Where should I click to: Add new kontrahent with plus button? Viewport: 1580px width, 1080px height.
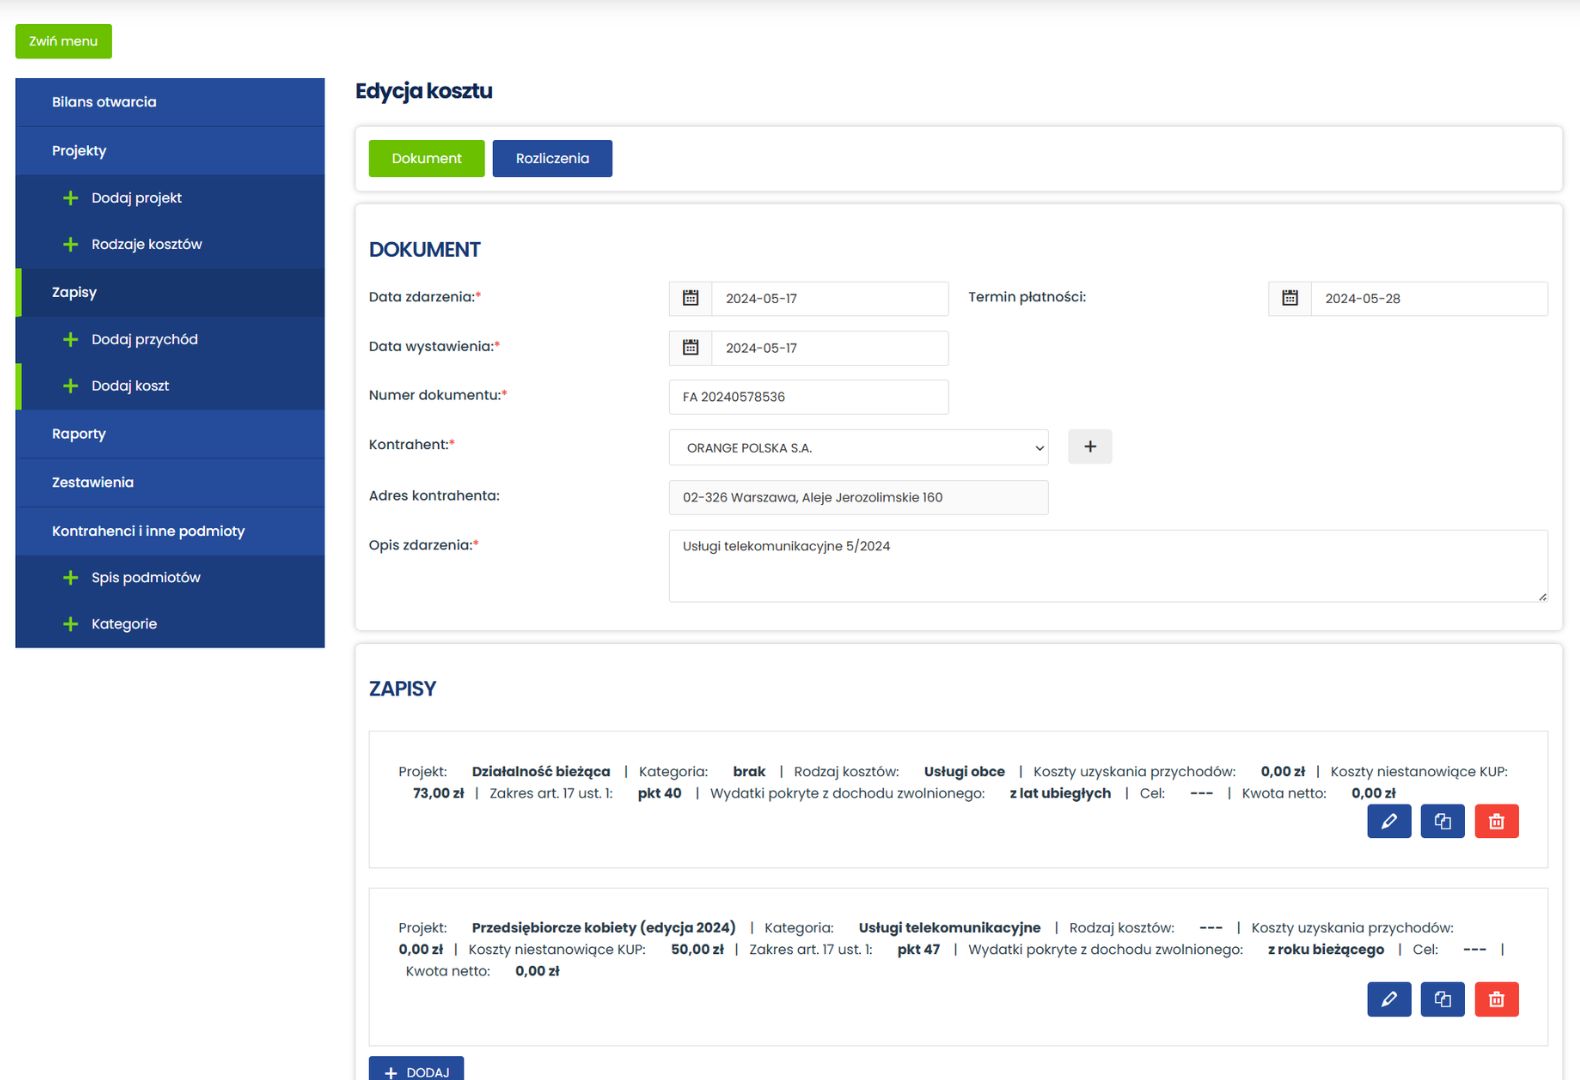1089,446
